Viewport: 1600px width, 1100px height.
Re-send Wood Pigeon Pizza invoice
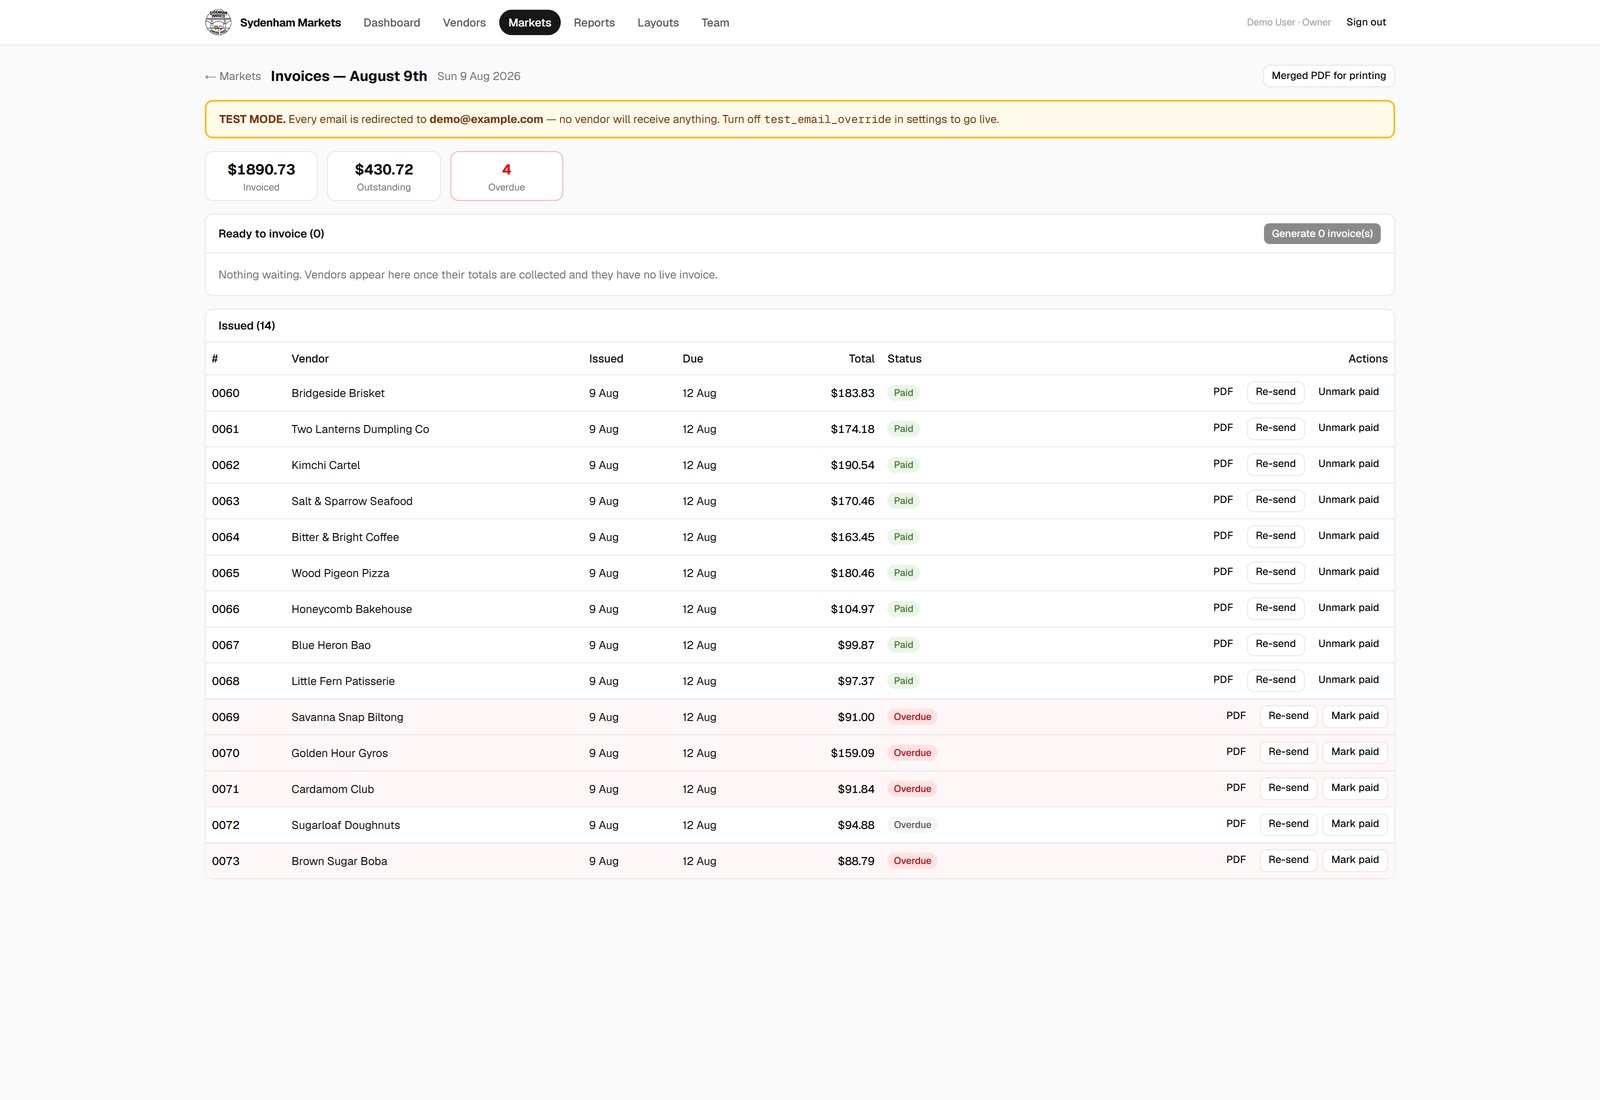click(x=1275, y=572)
